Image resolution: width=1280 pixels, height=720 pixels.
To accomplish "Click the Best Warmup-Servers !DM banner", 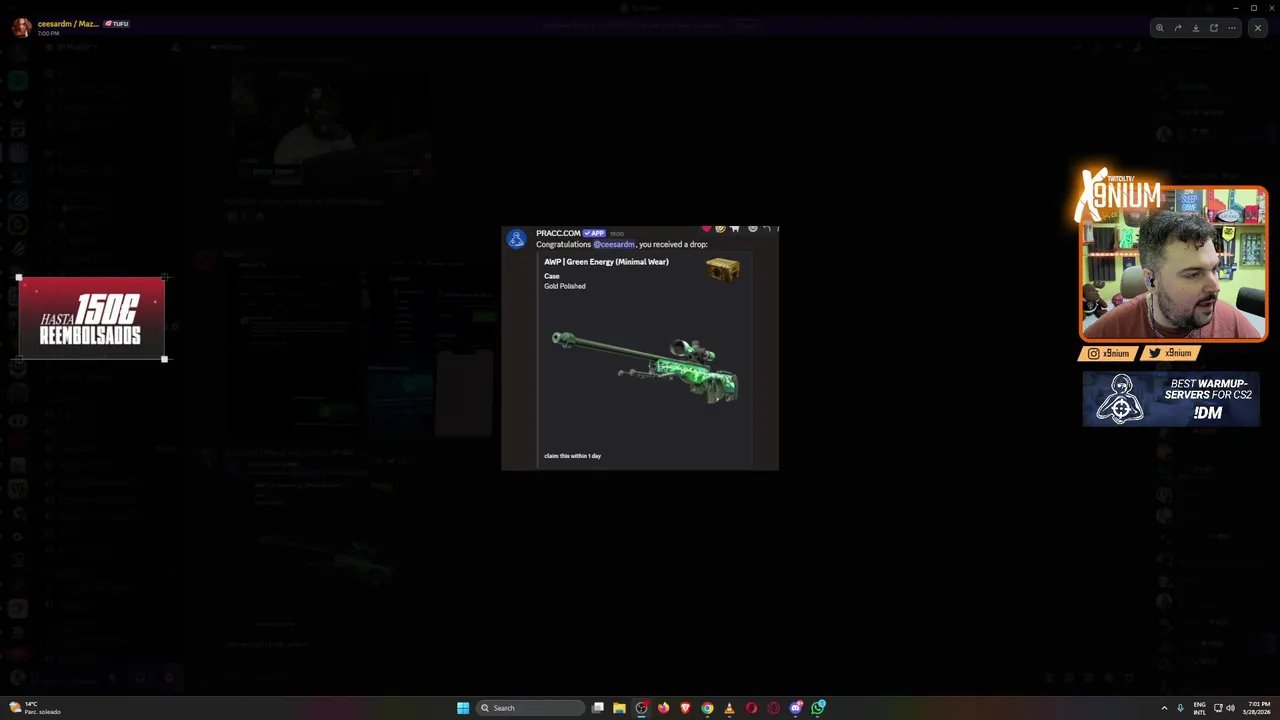I will (1171, 399).
